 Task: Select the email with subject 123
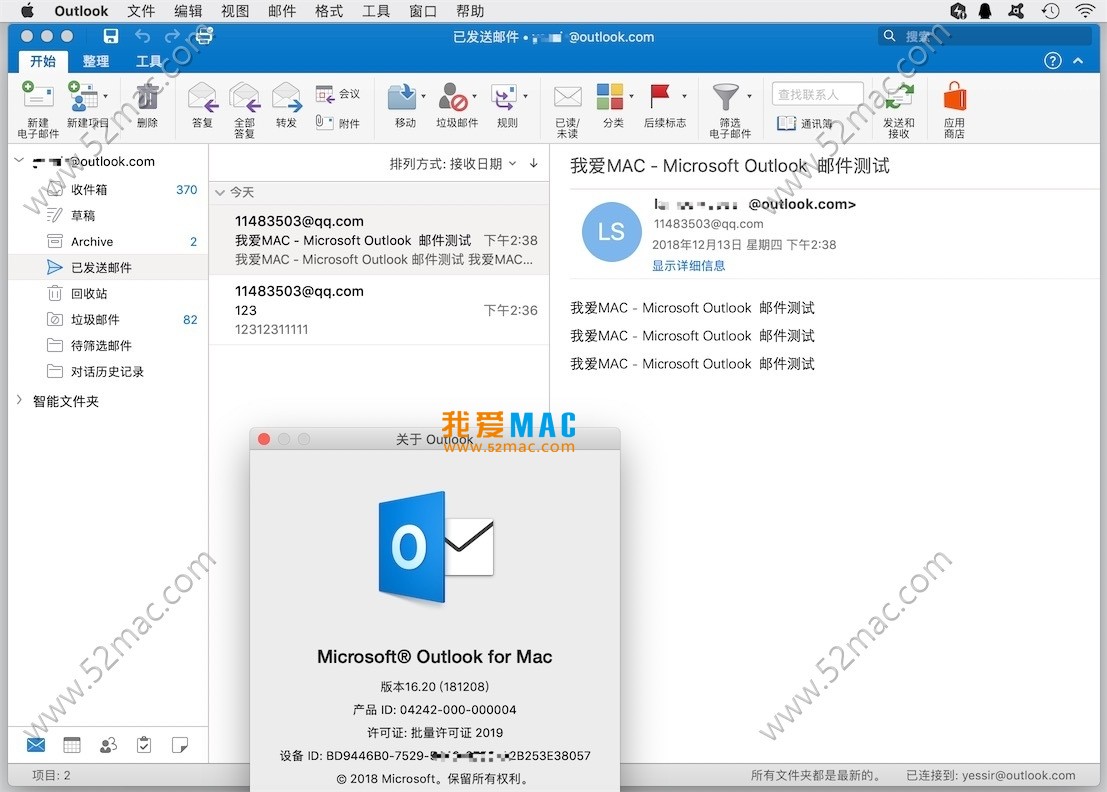click(x=379, y=310)
